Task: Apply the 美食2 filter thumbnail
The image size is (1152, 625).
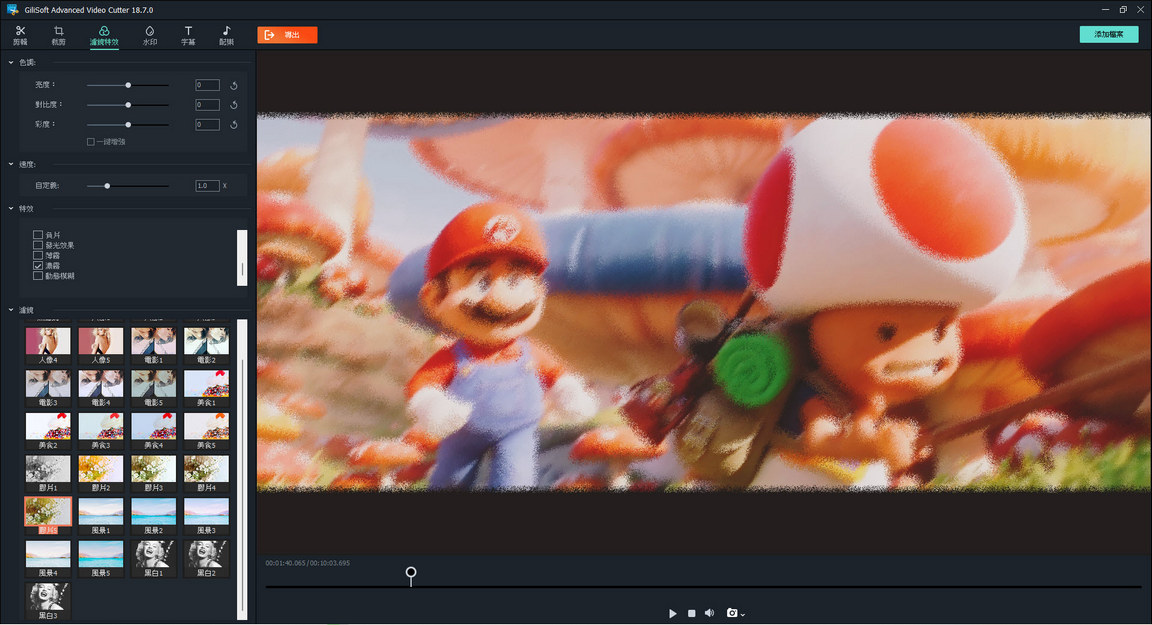Action: tap(48, 430)
